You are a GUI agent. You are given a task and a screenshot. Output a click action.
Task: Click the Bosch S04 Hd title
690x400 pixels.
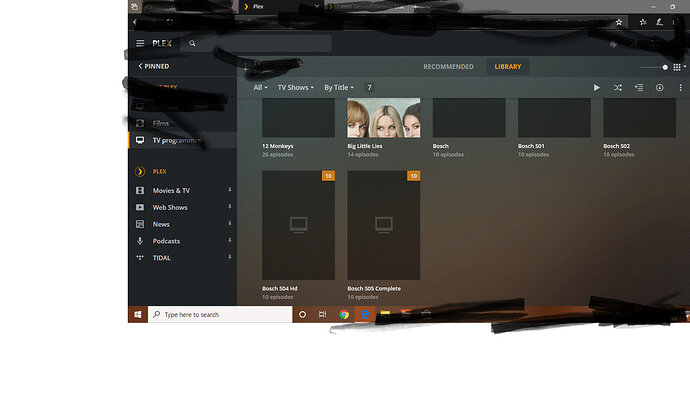[280, 289]
